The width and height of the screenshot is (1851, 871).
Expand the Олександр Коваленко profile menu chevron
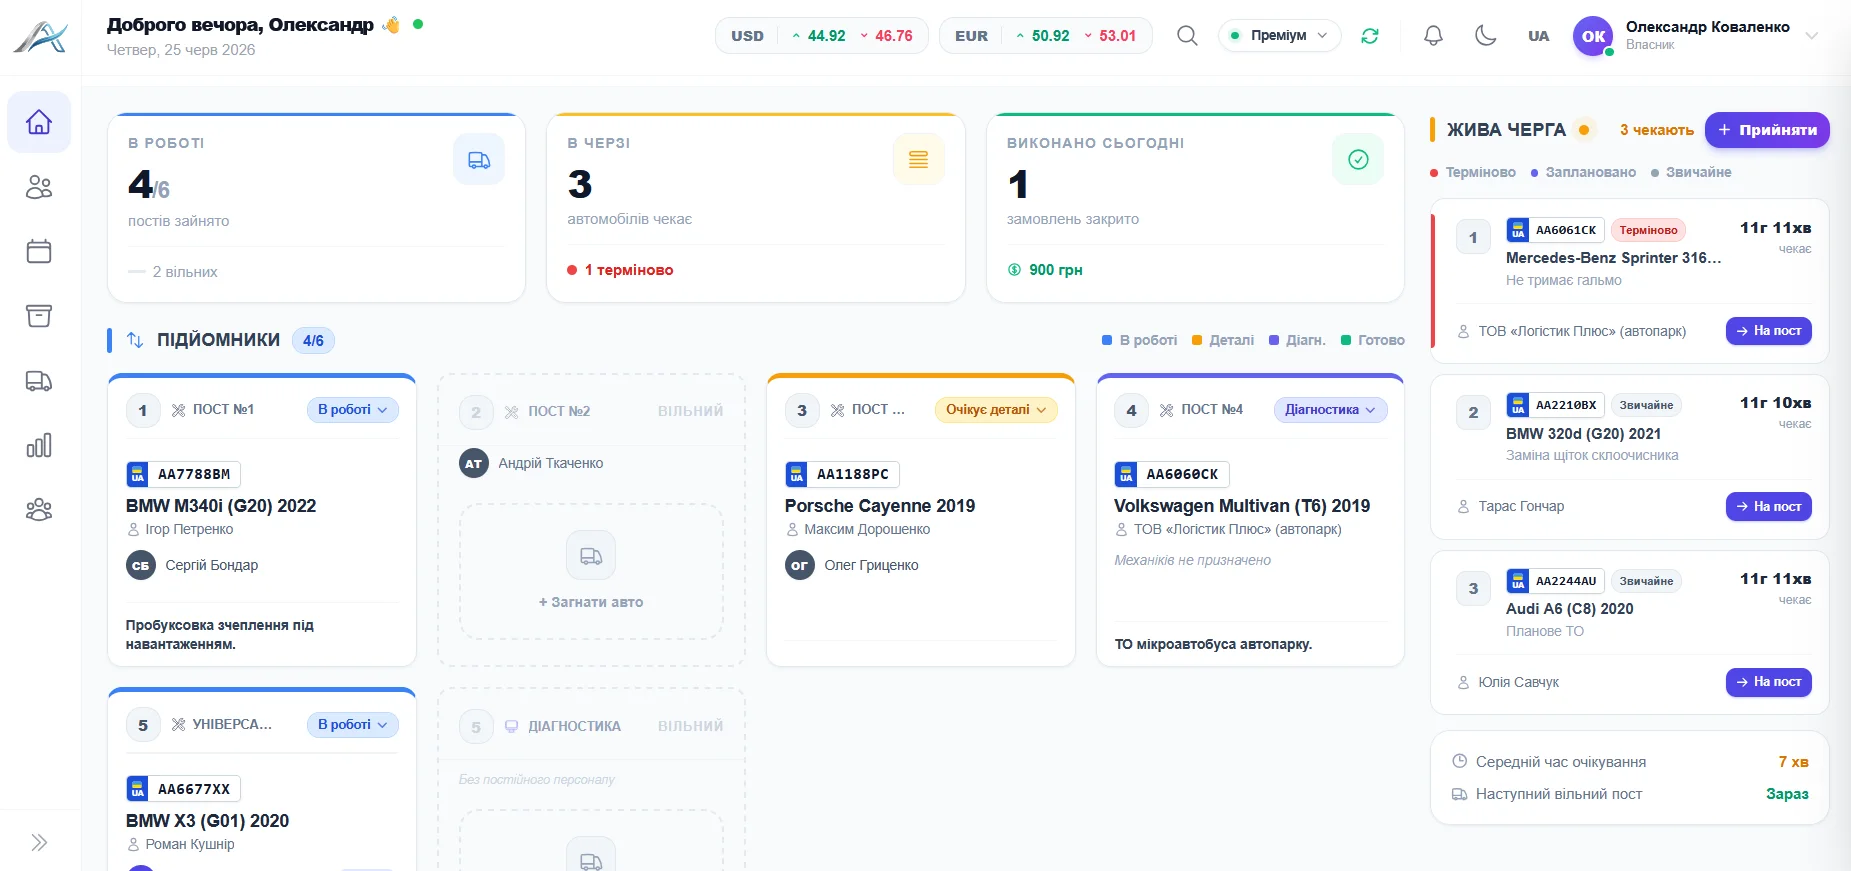(1811, 36)
